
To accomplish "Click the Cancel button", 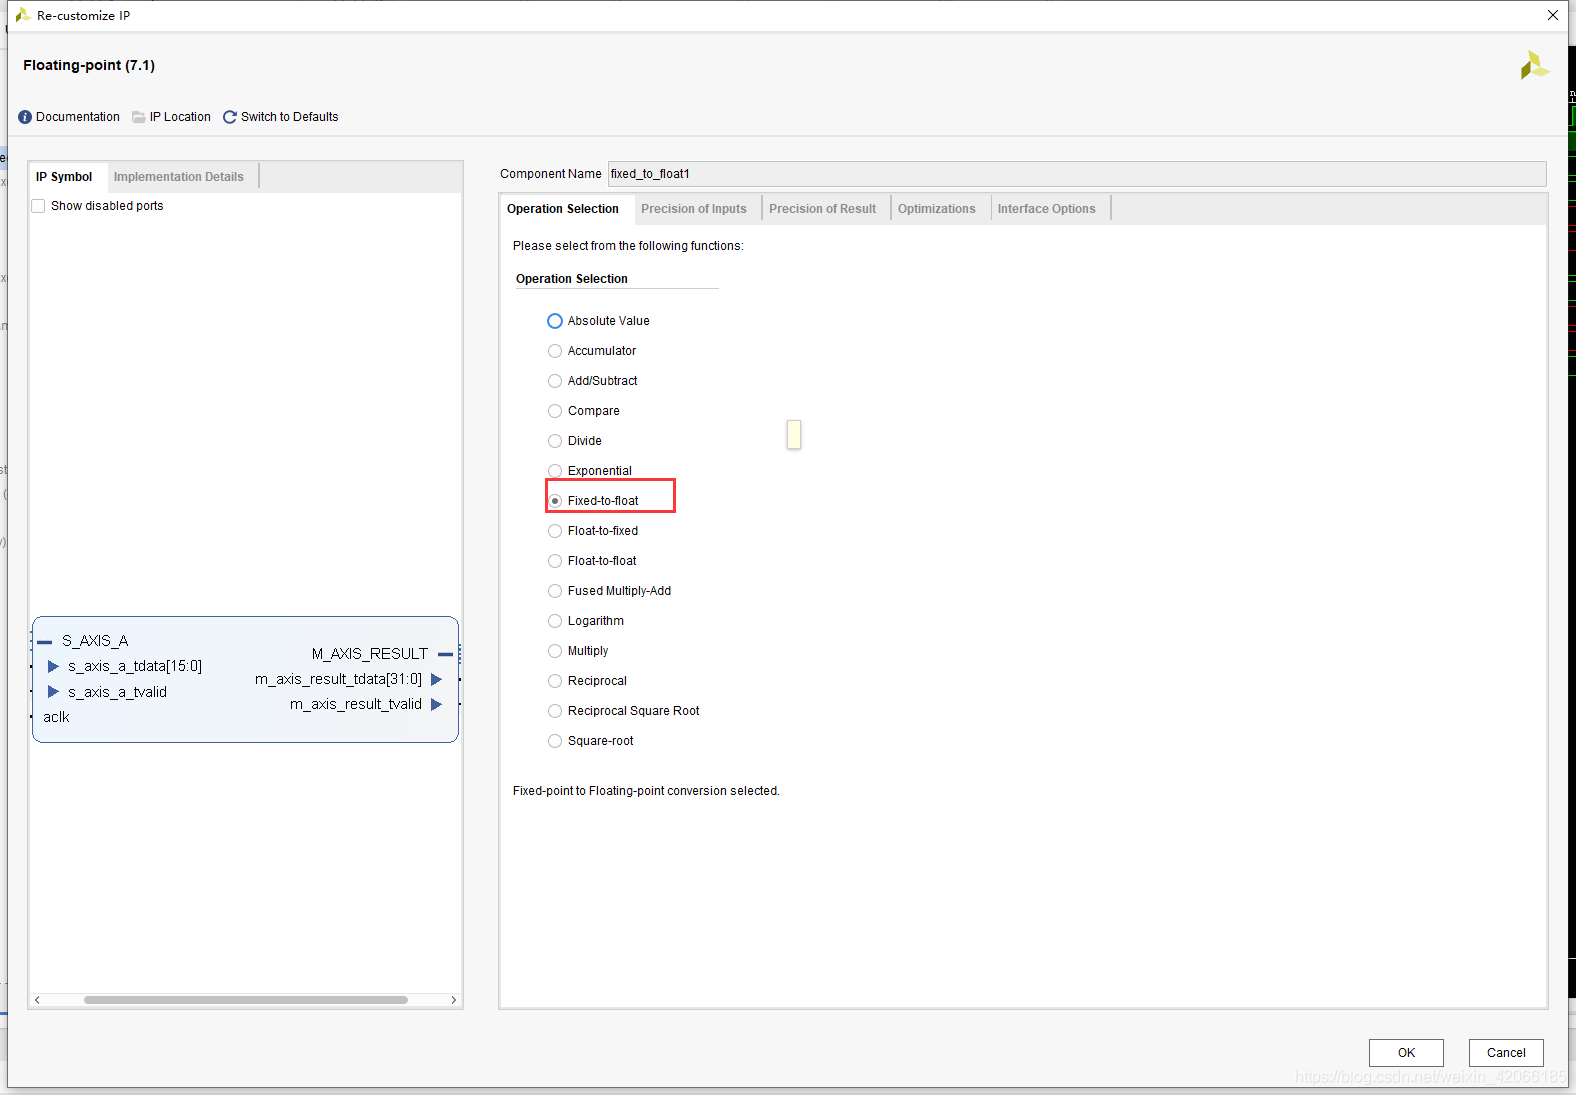I will [x=1506, y=1053].
